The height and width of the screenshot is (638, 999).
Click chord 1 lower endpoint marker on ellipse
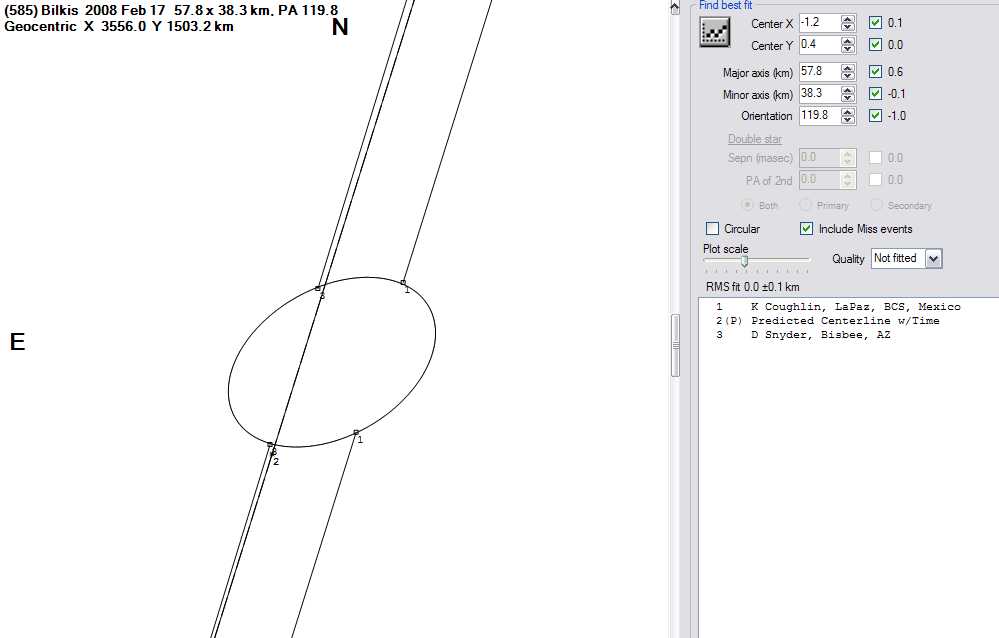point(356,432)
